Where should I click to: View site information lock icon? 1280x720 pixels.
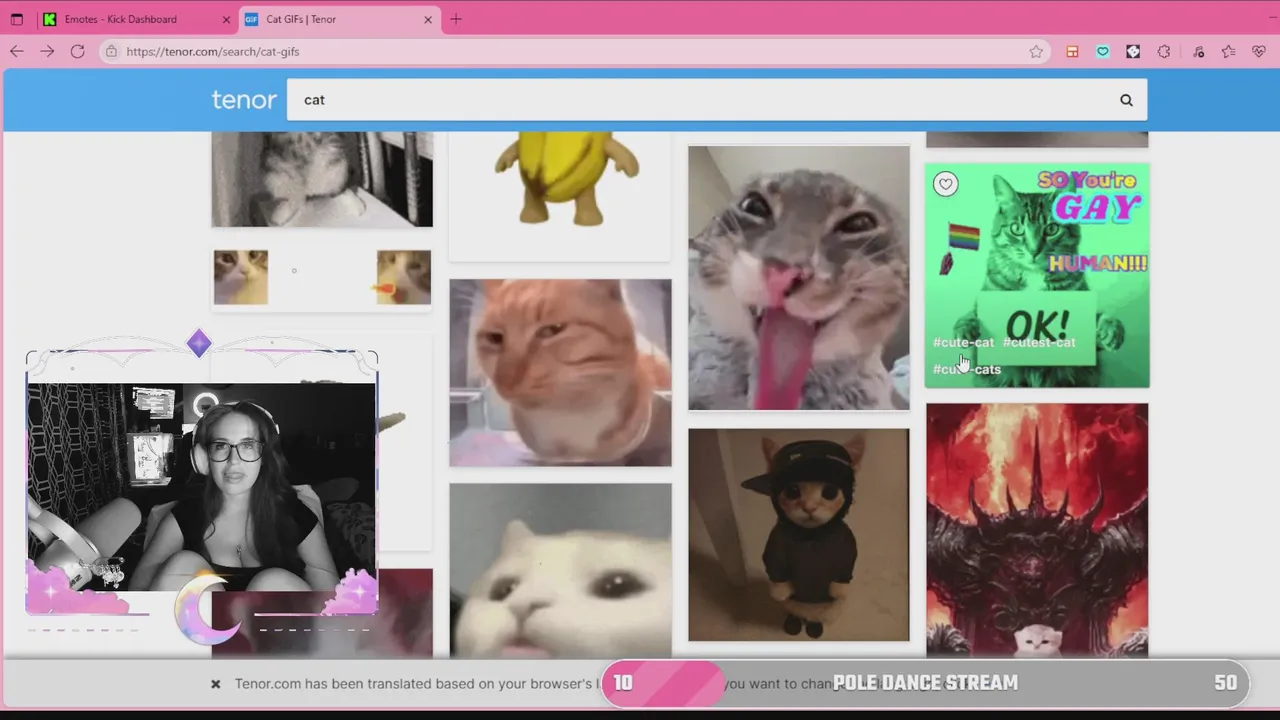(111, 51)
